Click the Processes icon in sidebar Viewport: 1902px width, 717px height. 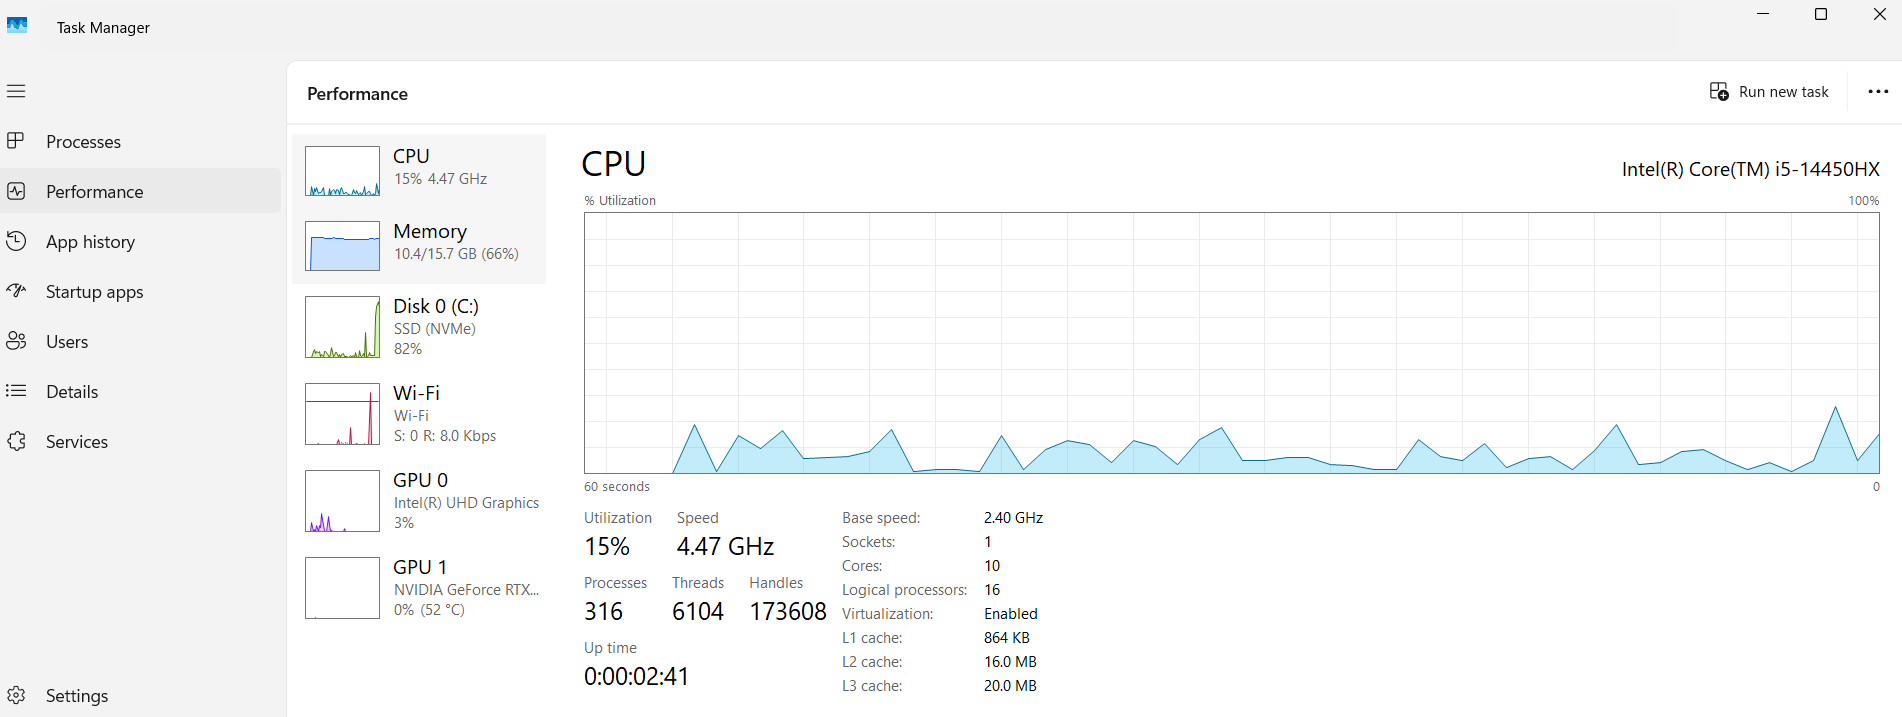(16, 141)
